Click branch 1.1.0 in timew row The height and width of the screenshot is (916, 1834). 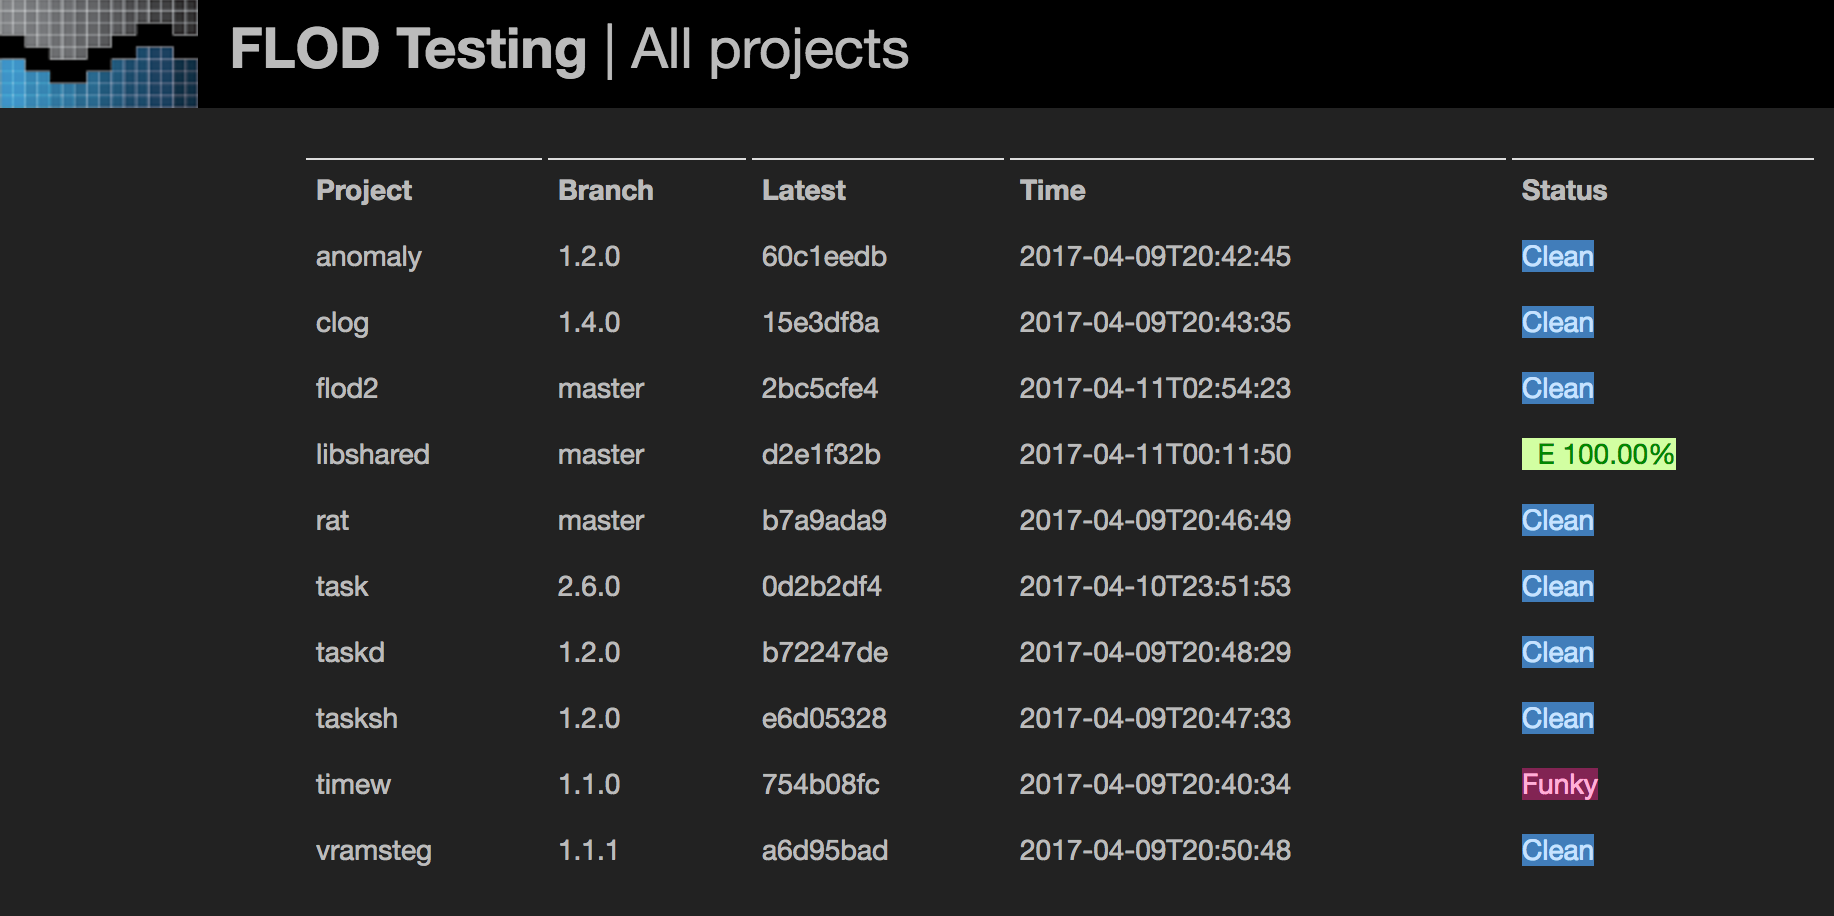tap(589, 784)
